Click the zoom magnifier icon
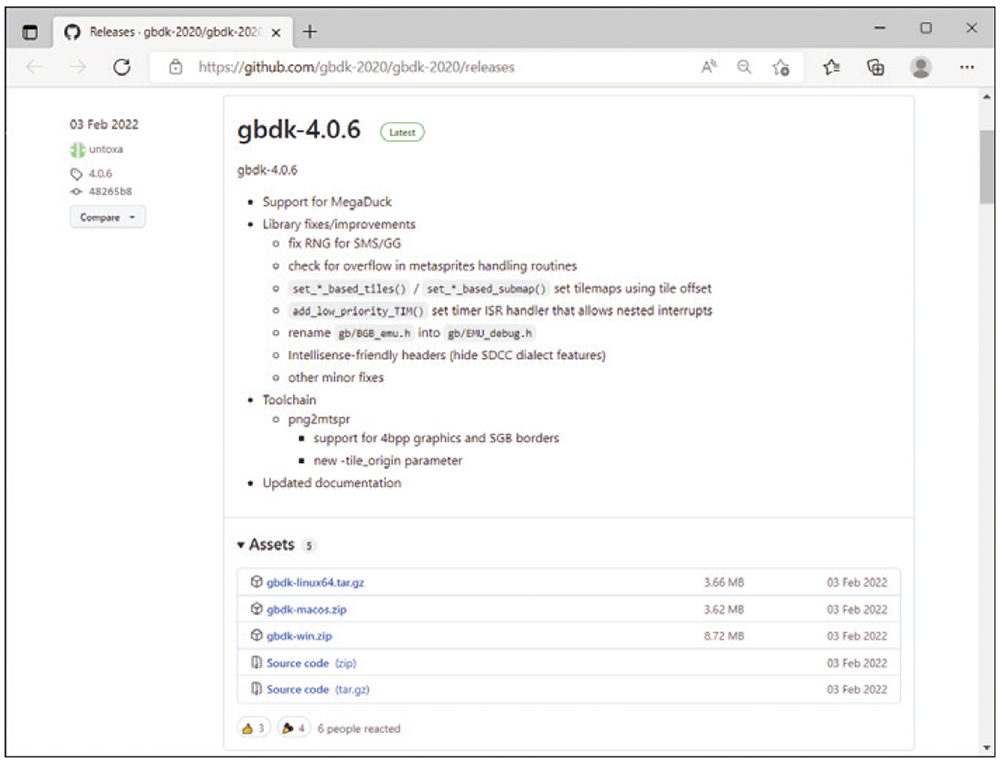The width and height of the screenshot is (1000, 762). click(x=744, y=68)
